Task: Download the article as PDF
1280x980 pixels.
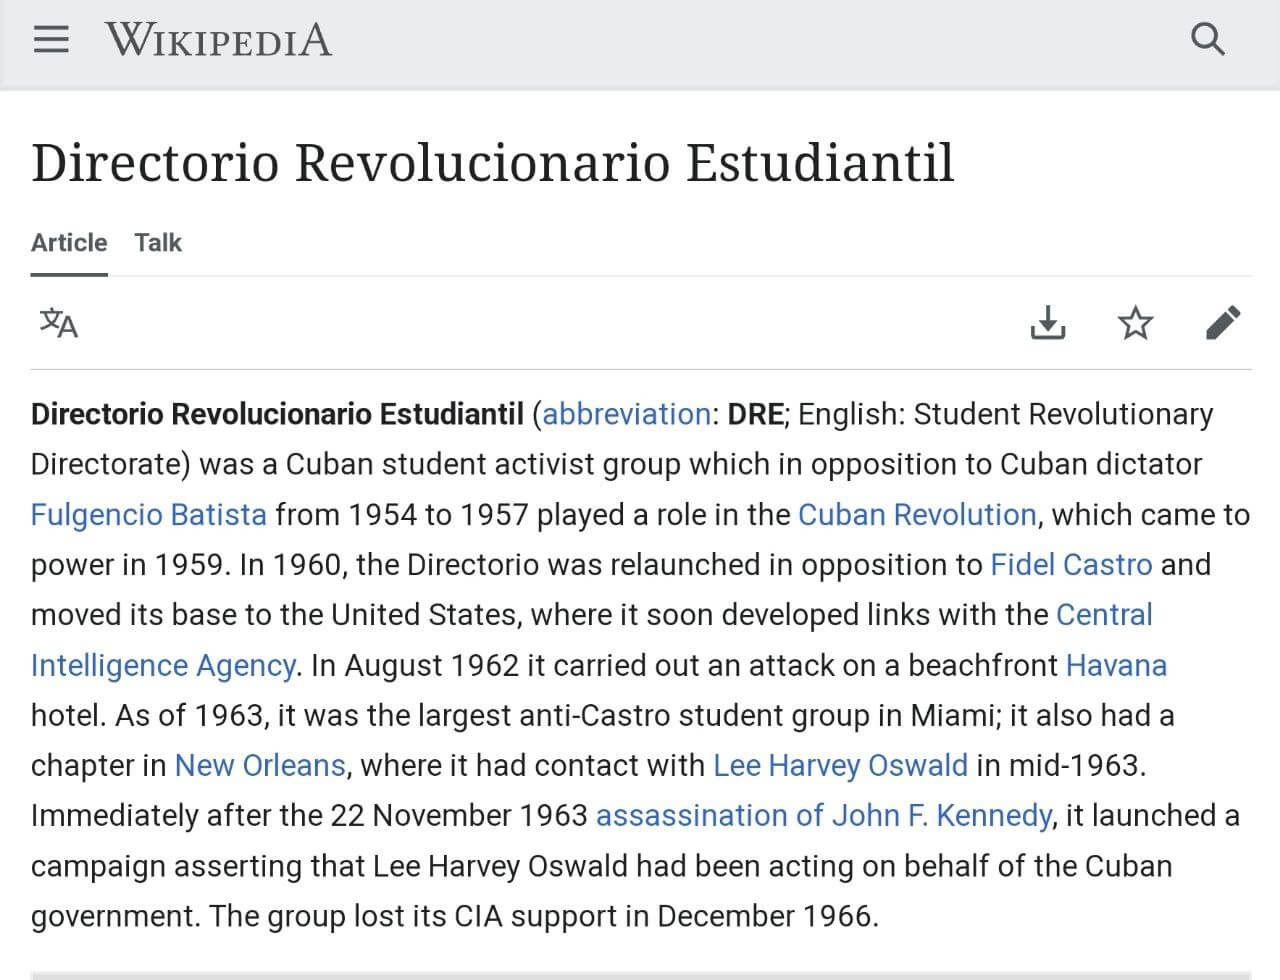Action: click(1047, 323)
